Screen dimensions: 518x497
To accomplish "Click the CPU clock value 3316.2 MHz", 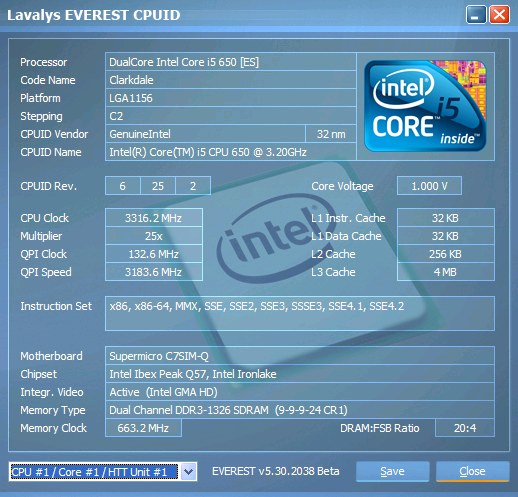I will click(154, 218).
